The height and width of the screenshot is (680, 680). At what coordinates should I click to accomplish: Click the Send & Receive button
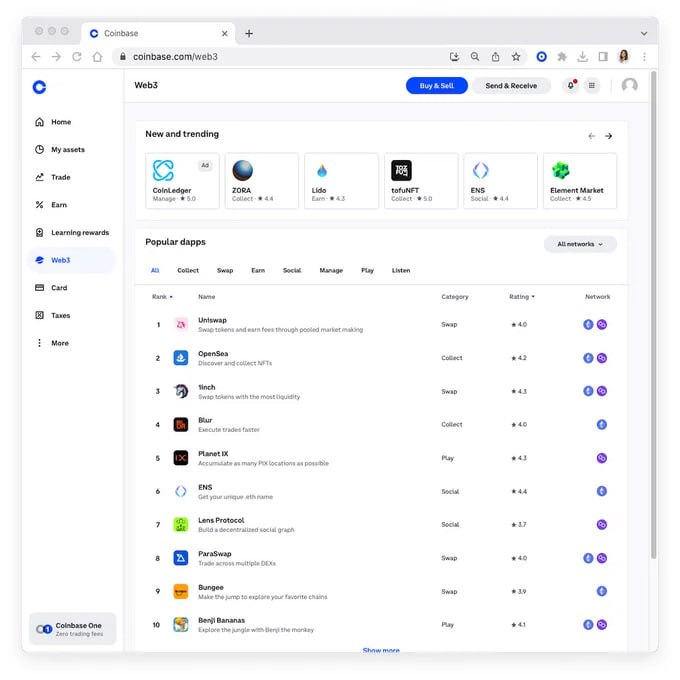pyautogui.click(x=511, y=85)
